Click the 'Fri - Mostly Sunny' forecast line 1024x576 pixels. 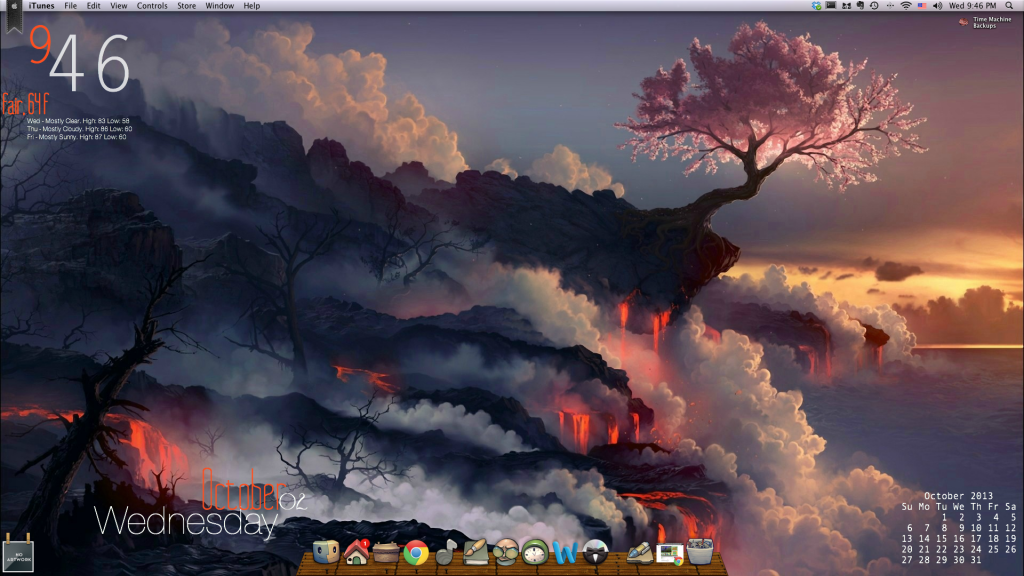point(76,136)
